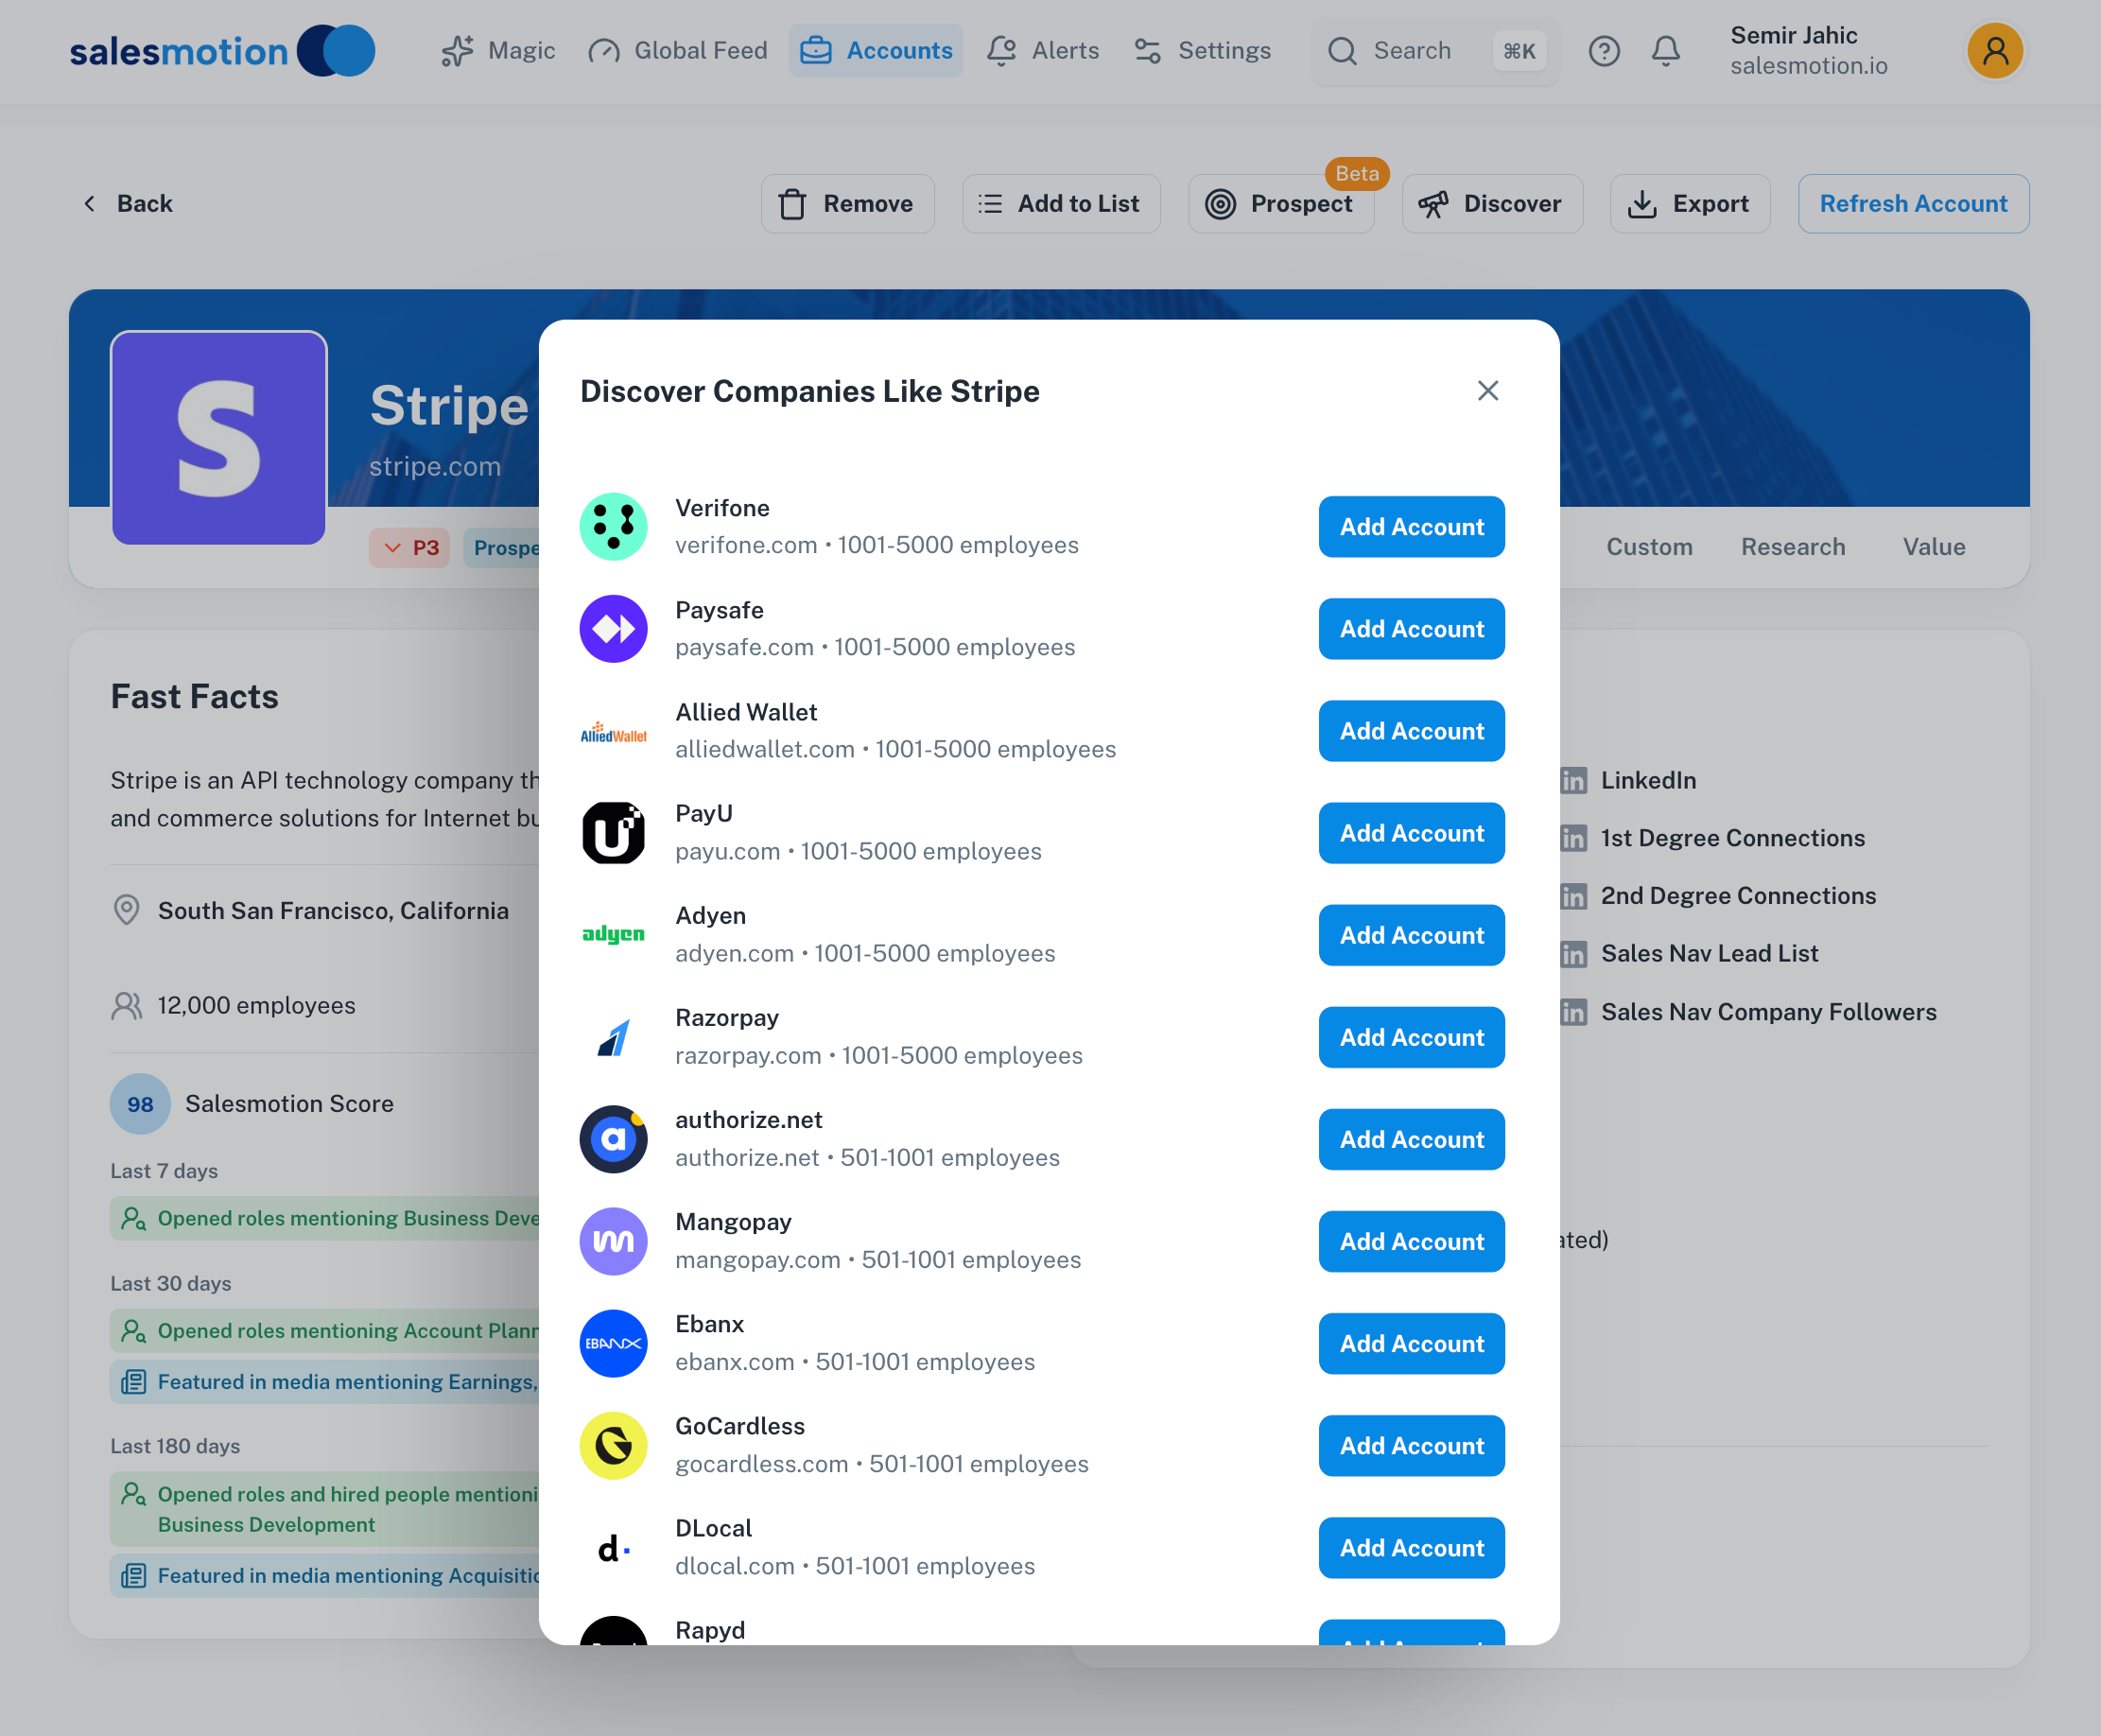Image resolution: width=2101 pixels, height=1736 pixels.
Task: Go back using the Back chevron
Action: tap(90, 204)
